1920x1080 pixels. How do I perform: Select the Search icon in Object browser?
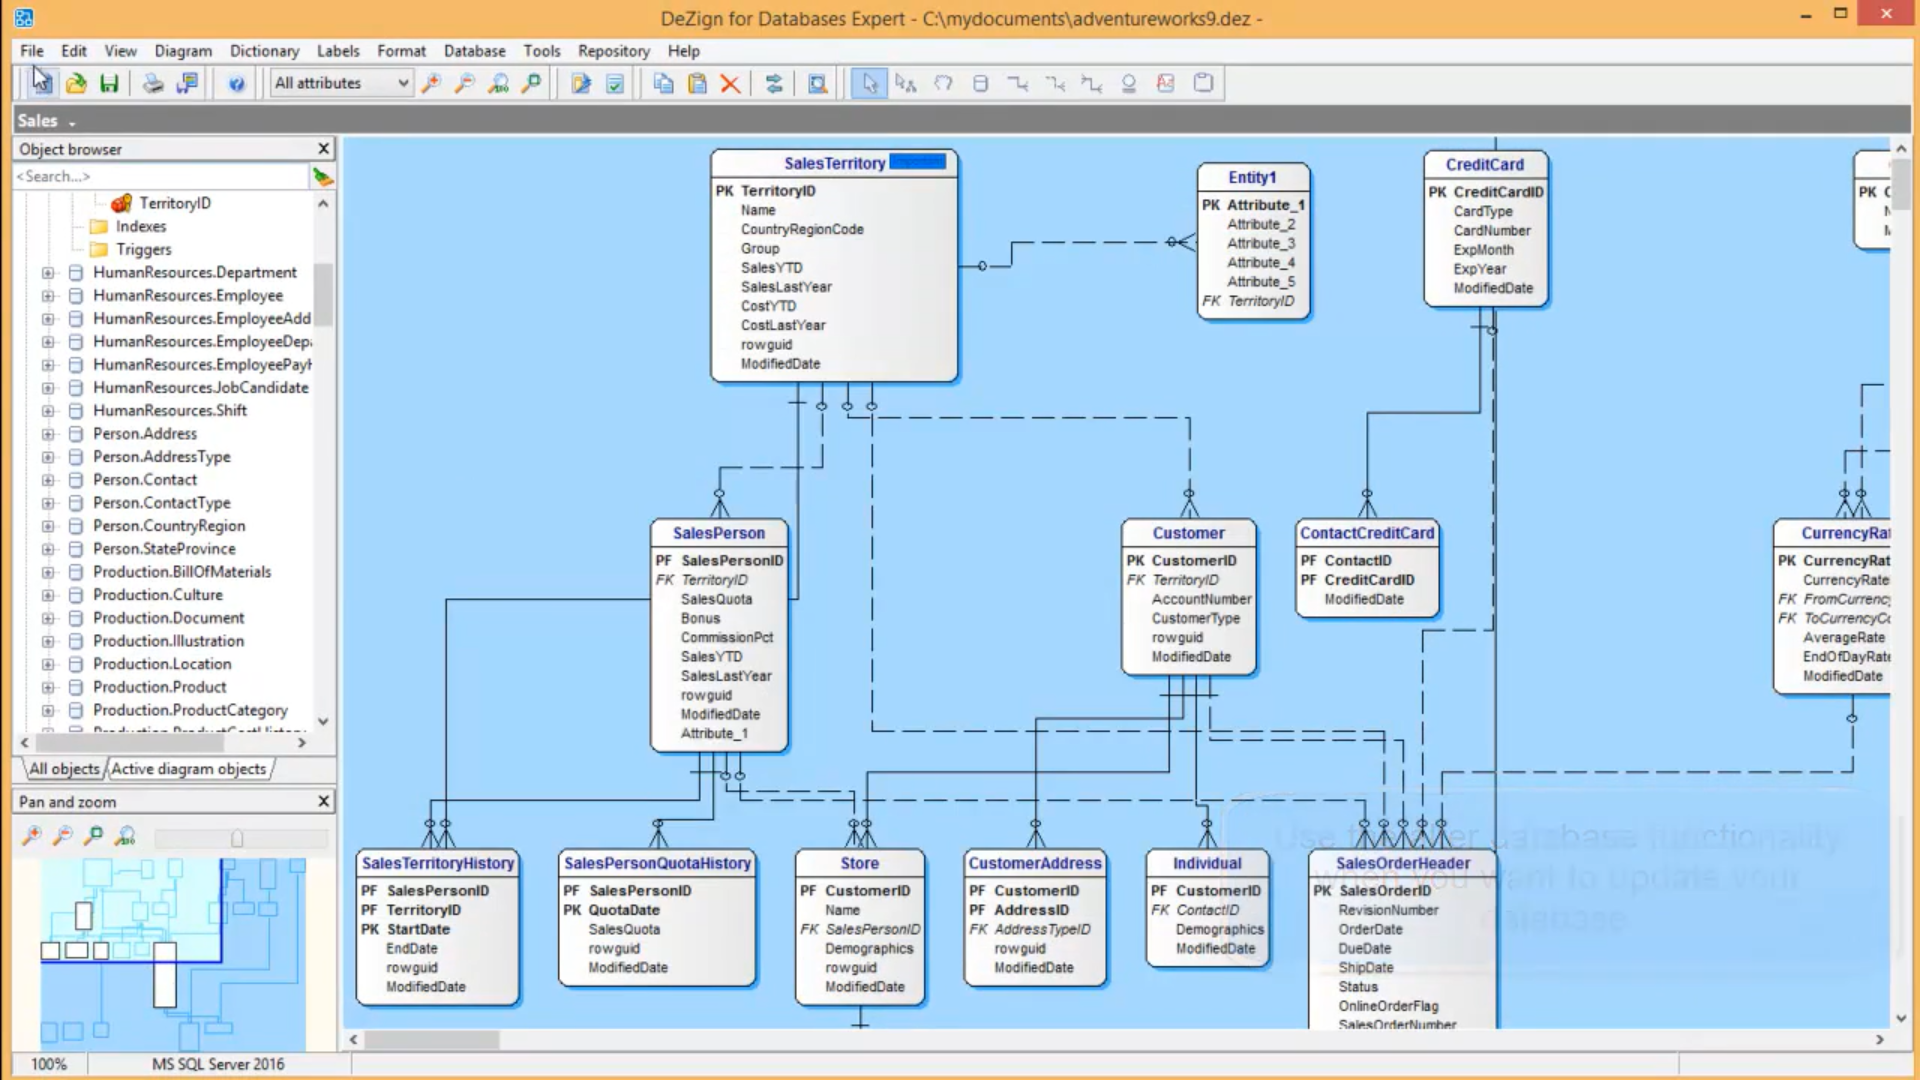coord(326,175)
